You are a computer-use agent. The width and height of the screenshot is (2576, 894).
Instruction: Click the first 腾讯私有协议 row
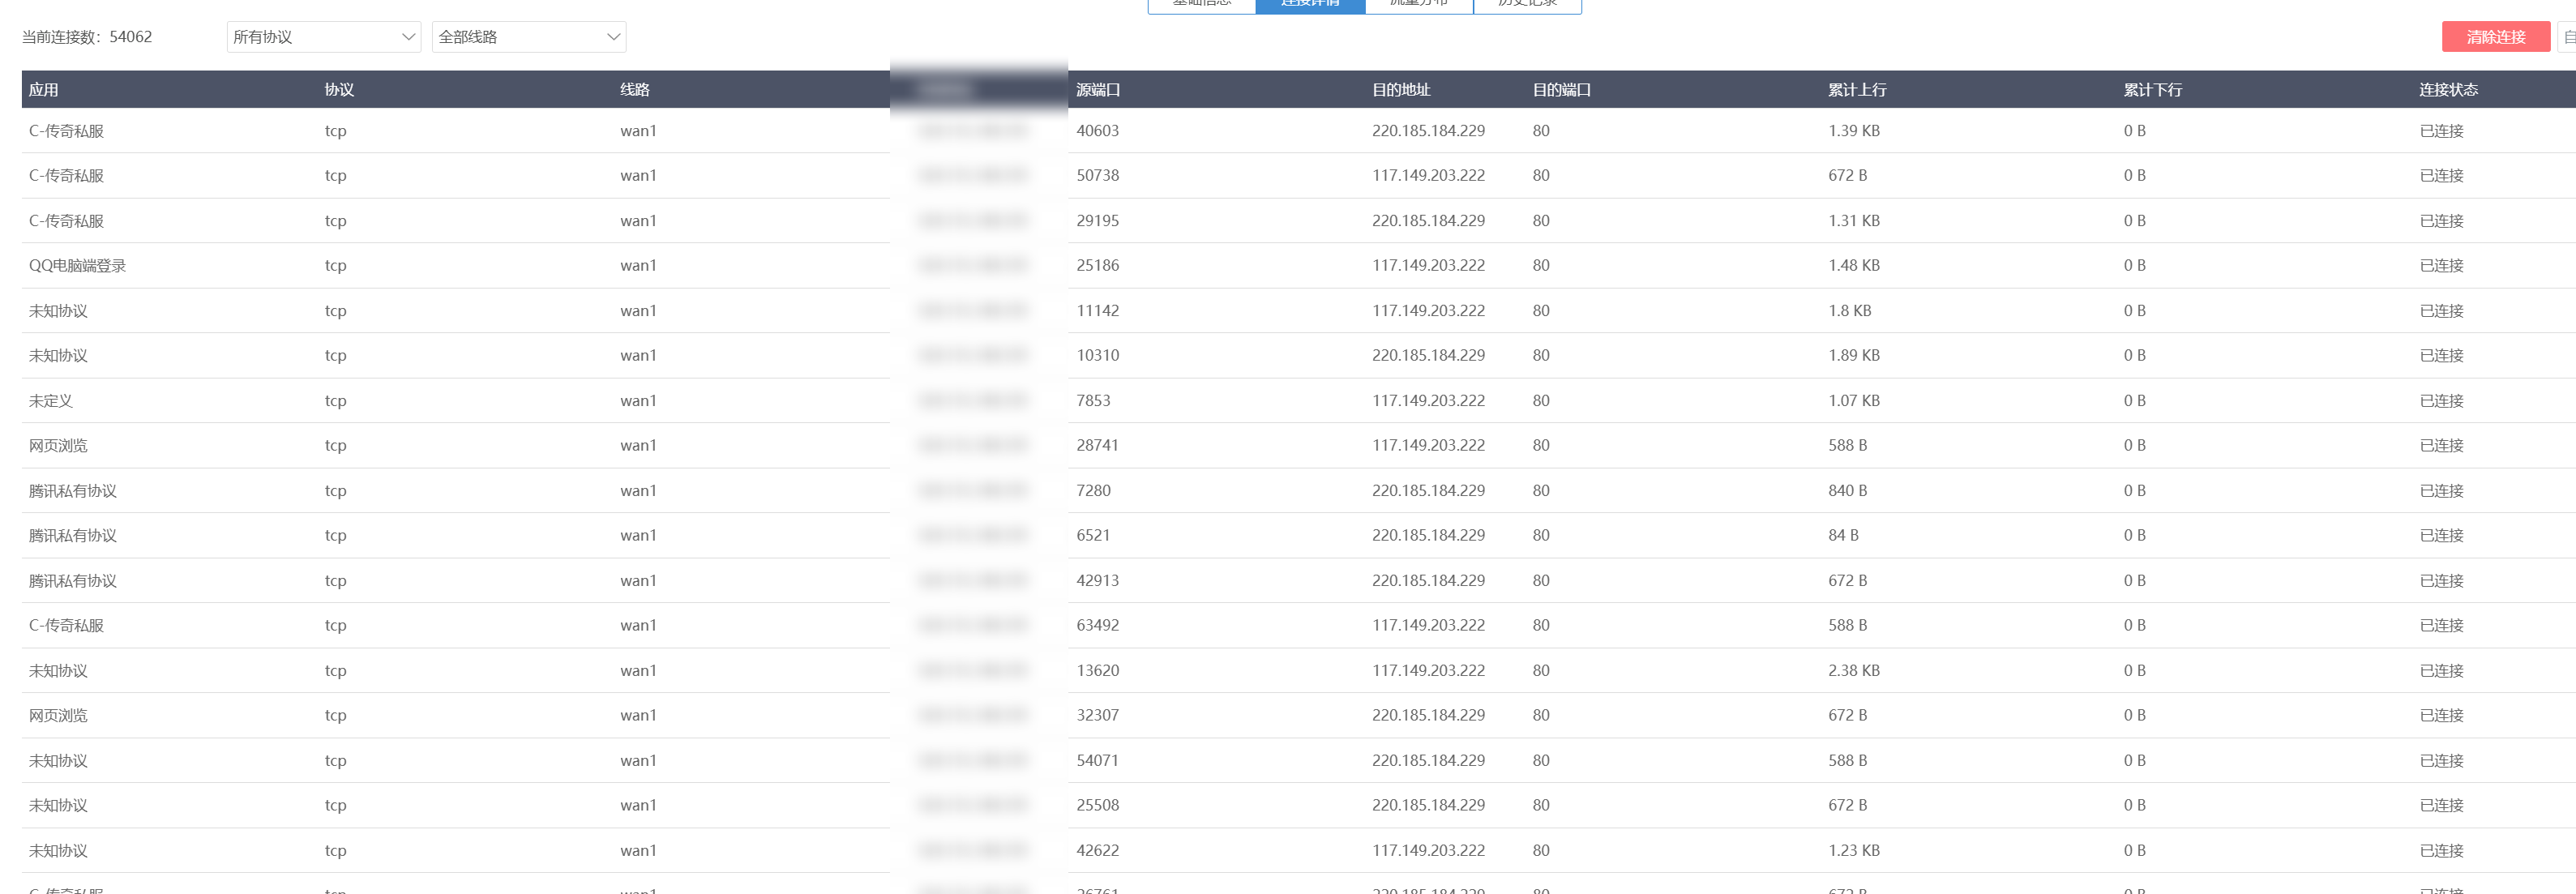(72, 490)
